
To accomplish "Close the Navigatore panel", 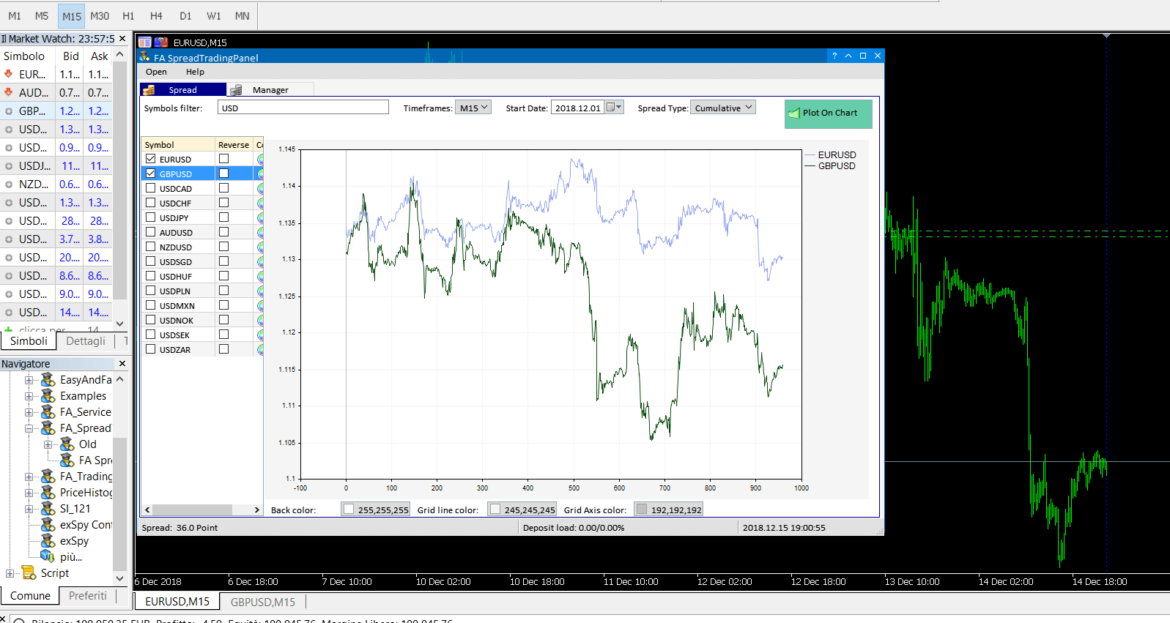I will [123, 364].
